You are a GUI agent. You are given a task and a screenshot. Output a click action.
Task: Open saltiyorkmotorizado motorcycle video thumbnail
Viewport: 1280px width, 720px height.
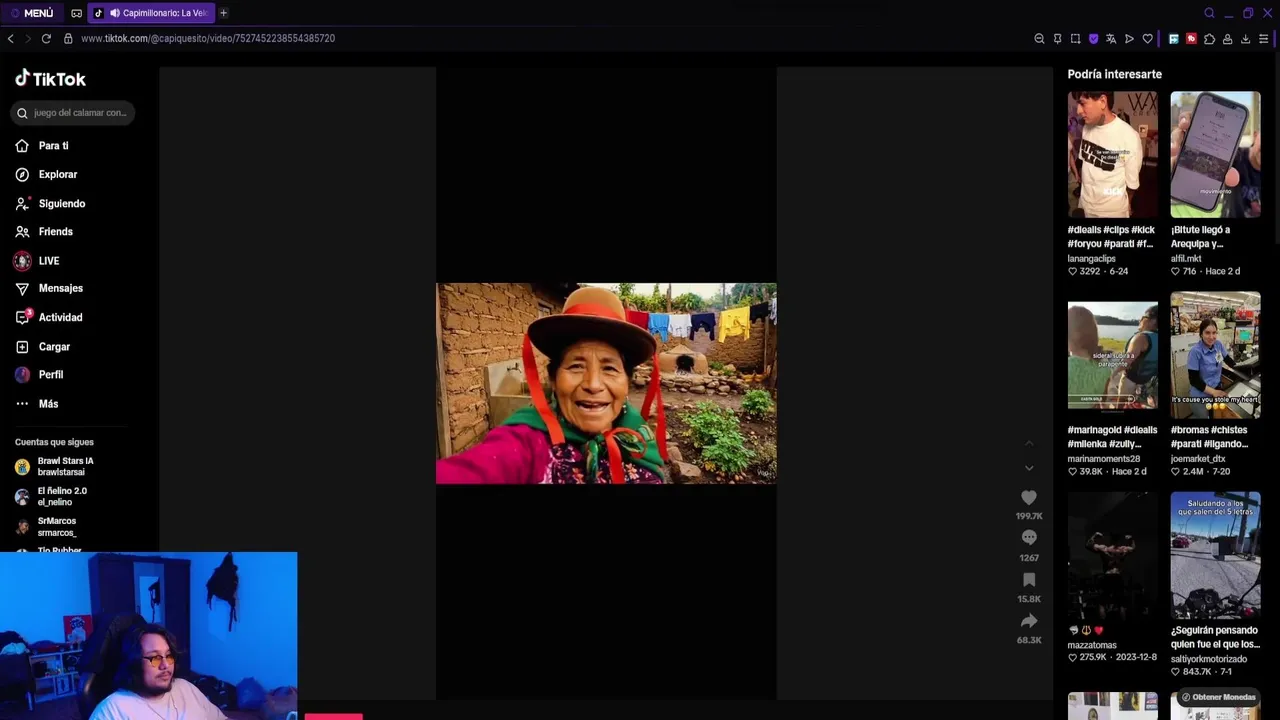[1215, 555]
